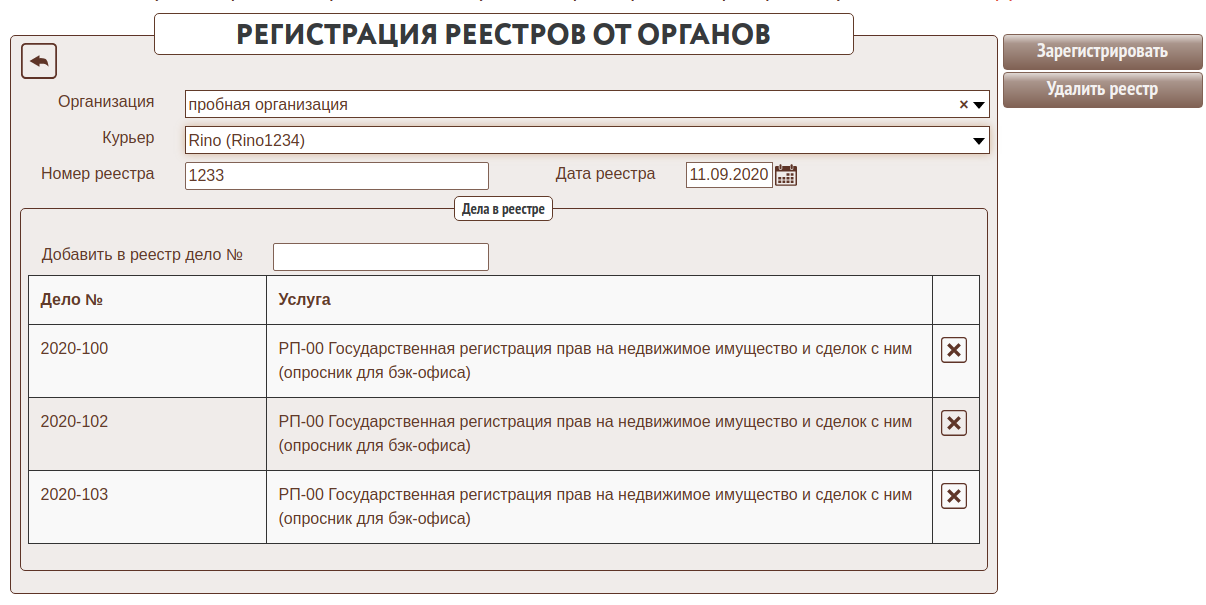Remove case 2020-100 from the registry

[x=954, y=350]
